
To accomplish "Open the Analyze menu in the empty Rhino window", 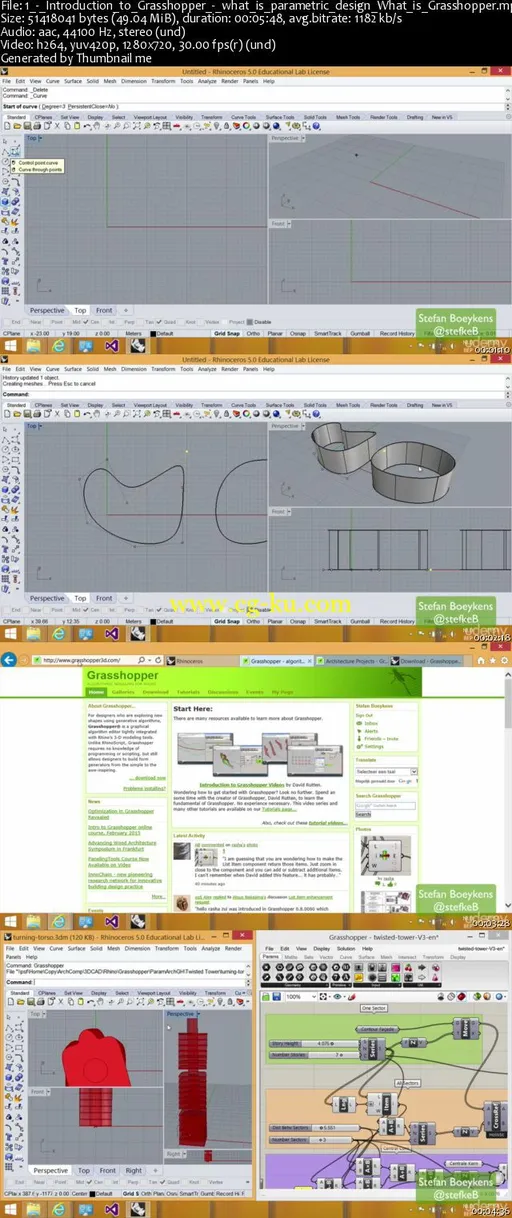I will click(x=206, y=79).
